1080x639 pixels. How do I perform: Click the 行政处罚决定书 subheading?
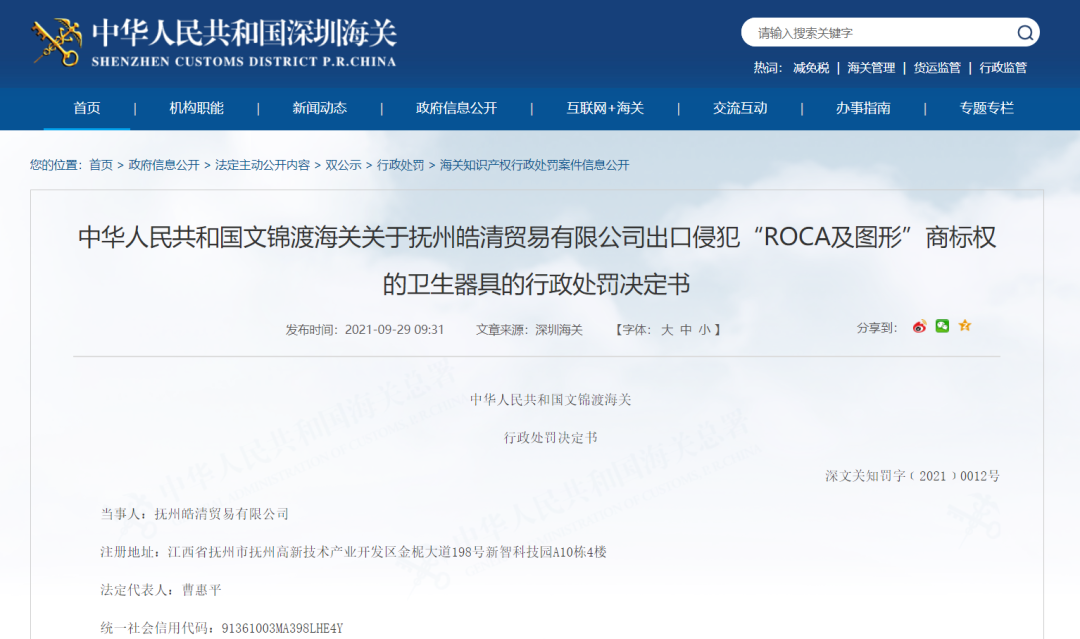tap(550, 438)
